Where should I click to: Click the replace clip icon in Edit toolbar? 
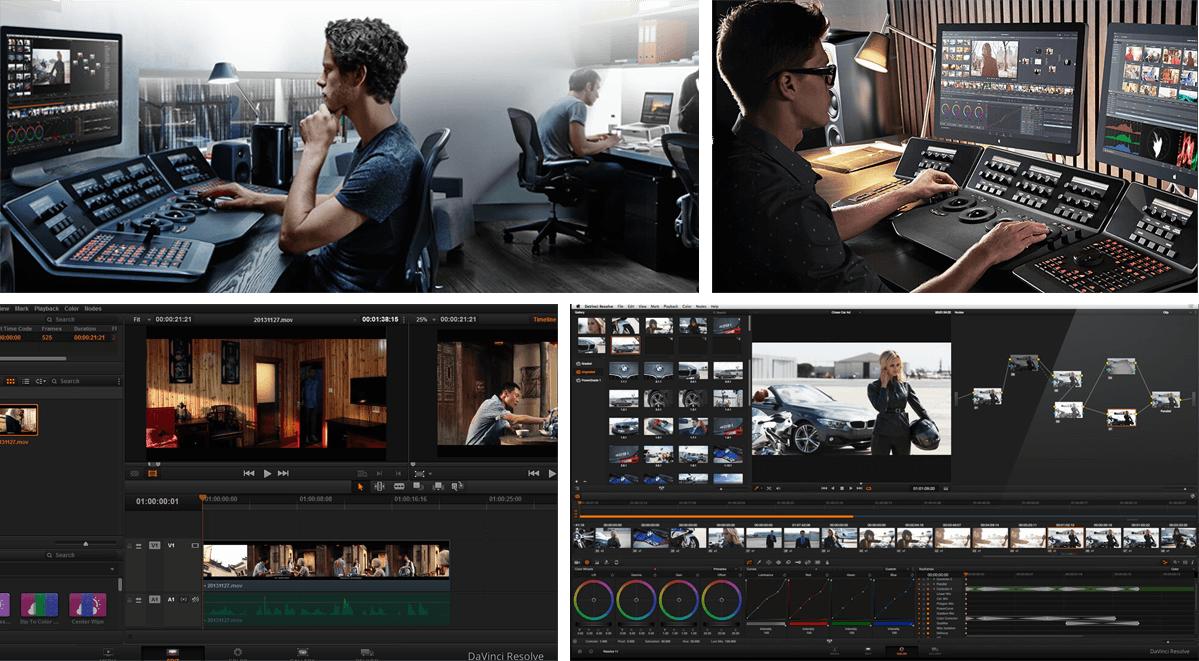pos(457,487)
